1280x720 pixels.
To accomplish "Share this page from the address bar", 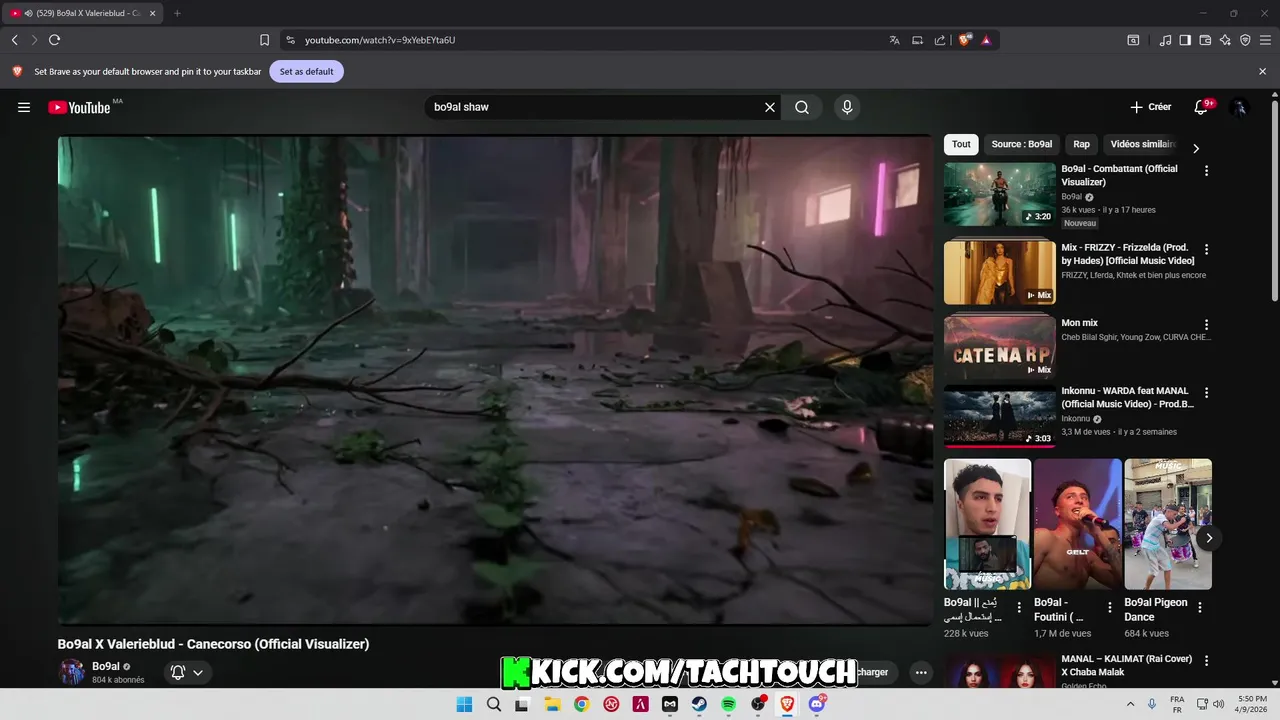I will 940,40.
